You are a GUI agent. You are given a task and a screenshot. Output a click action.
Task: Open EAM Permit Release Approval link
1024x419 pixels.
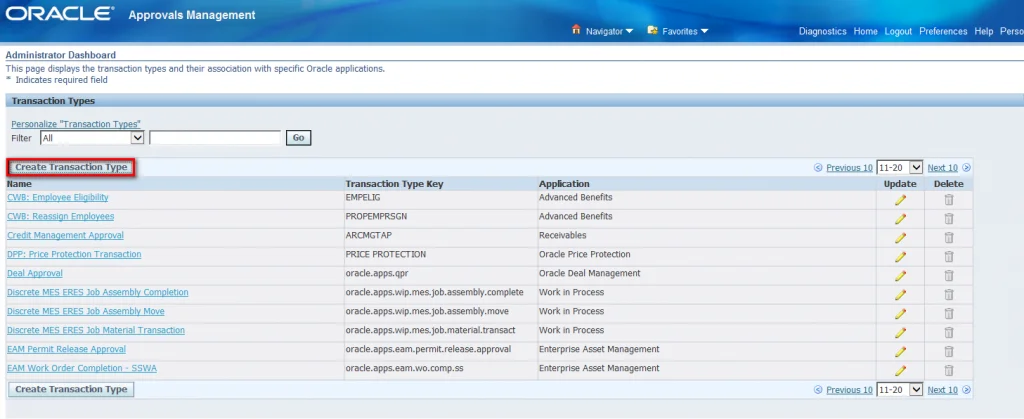click(x=67, y=349)
